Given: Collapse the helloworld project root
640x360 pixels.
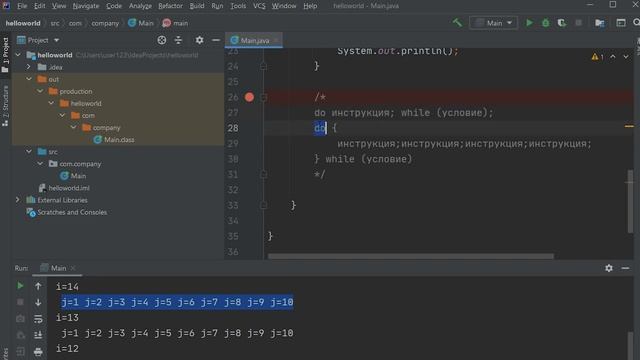Looking at the screenshot, I should pos(18,55).
